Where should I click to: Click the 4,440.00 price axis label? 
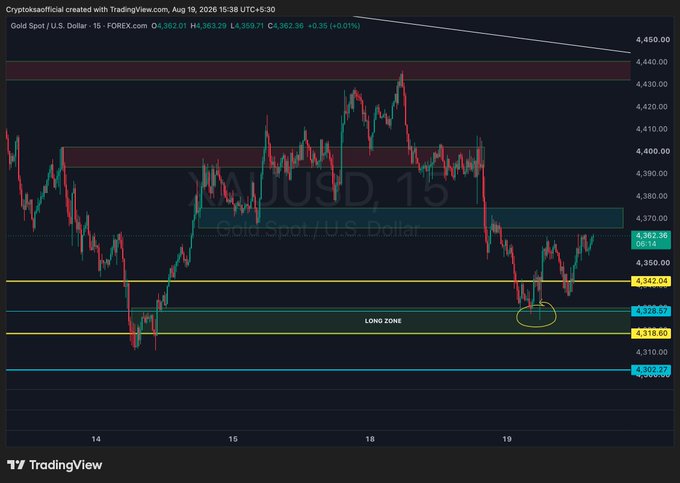651,62
